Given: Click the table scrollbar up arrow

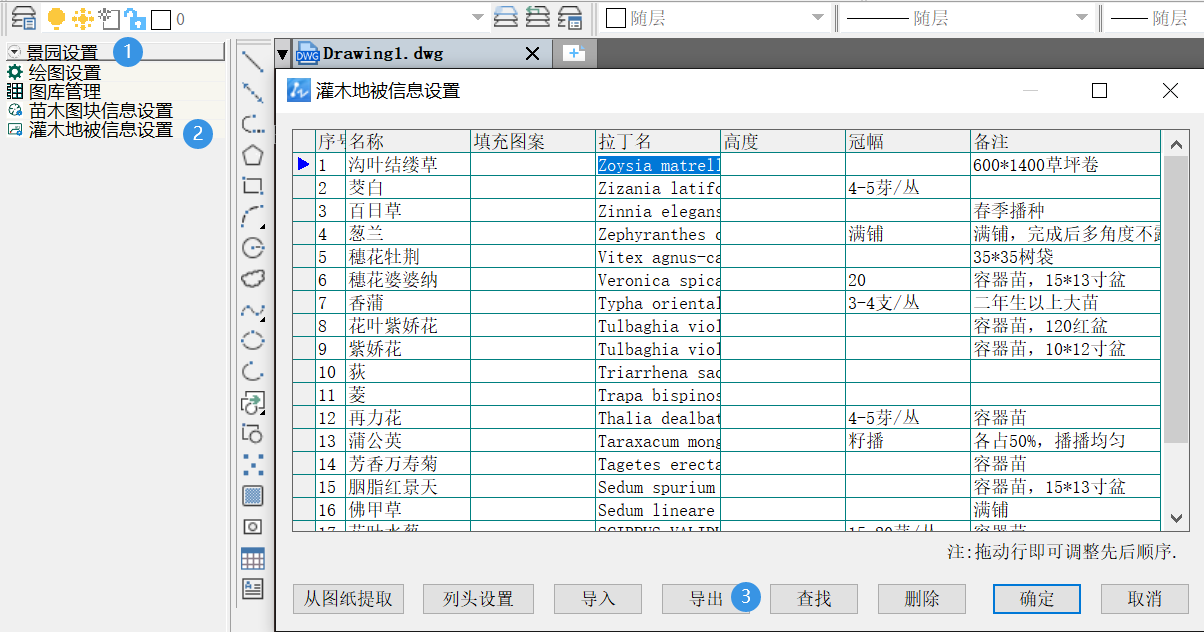Looking at the screenshot, I should tap(1176, 143).
